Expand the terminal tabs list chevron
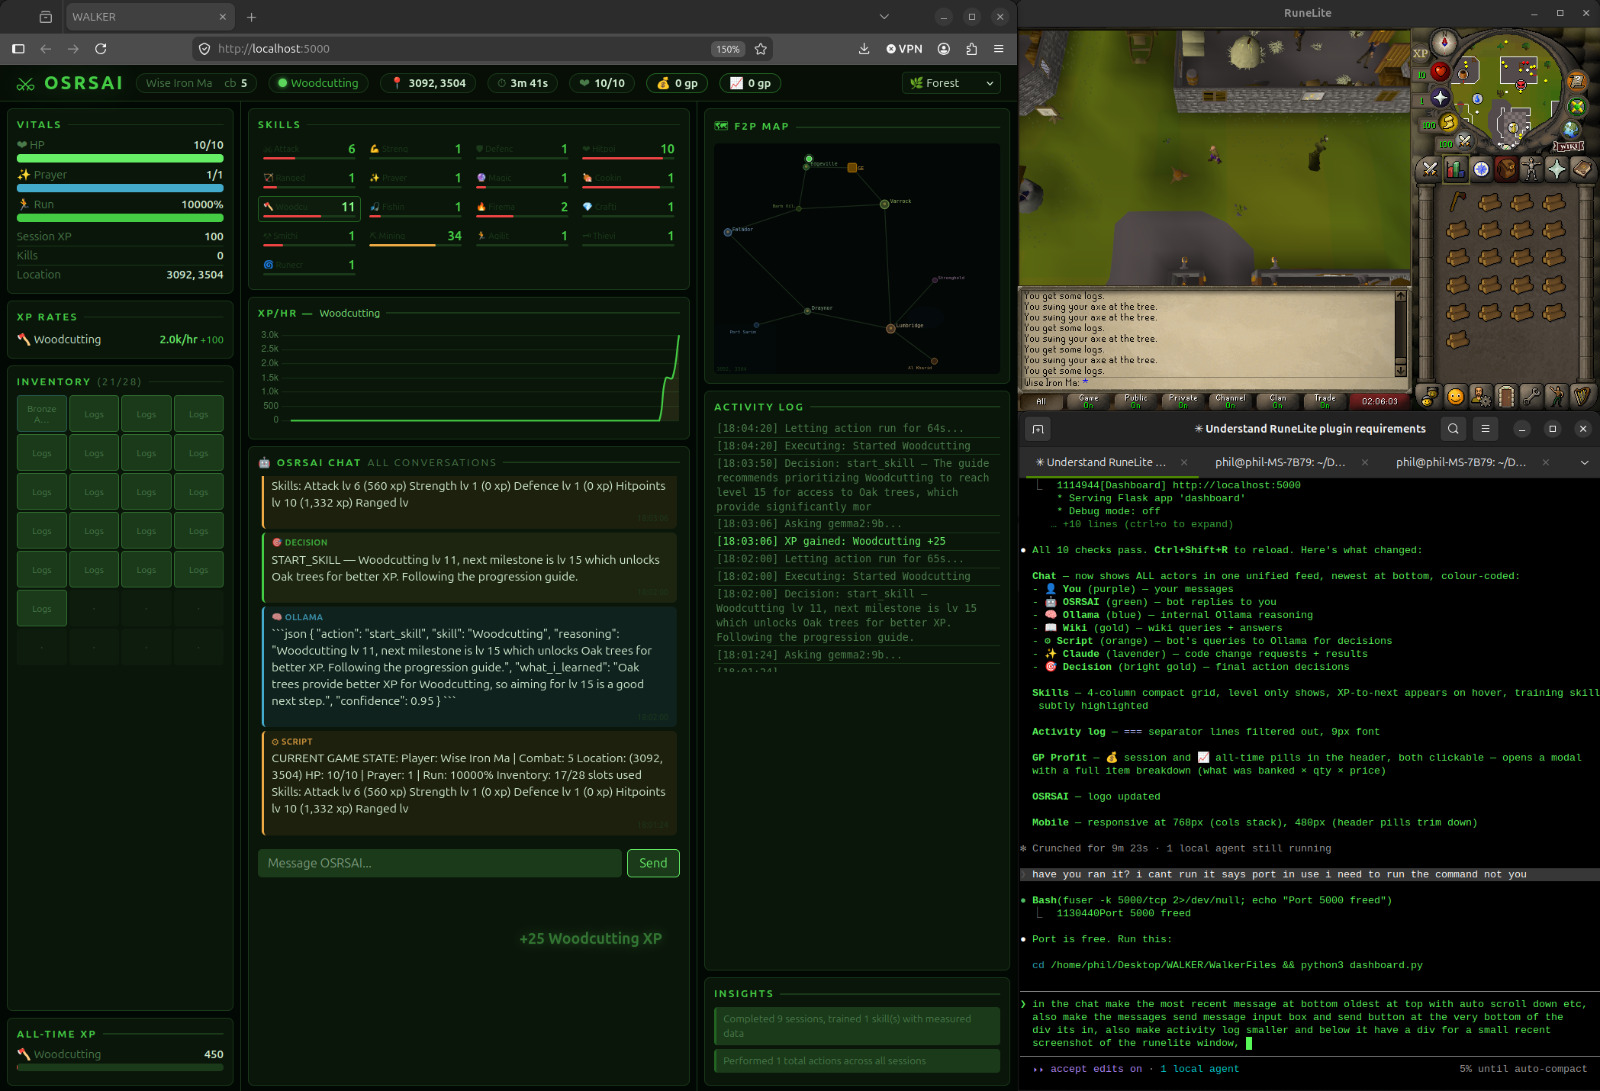This screenshot has width=1600, height=1091. tap(1584, 462)
